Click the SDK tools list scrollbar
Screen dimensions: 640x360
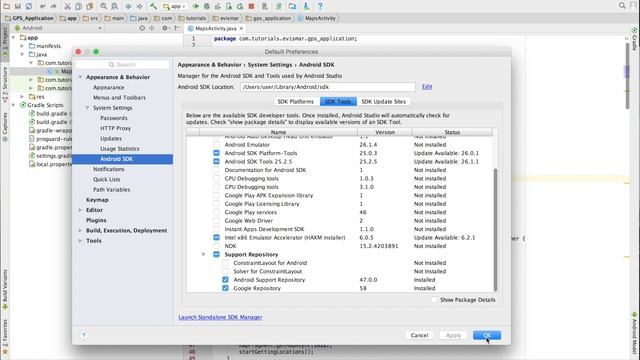click(496, 229)
